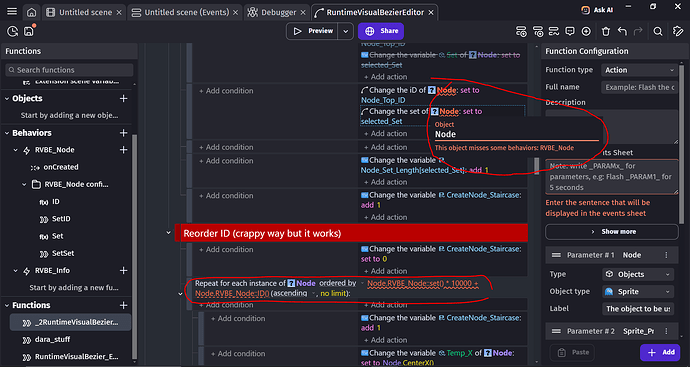Click the undo arrow icon
The image size is (690, 367).
pyautogui.click(x=622, y=31)
